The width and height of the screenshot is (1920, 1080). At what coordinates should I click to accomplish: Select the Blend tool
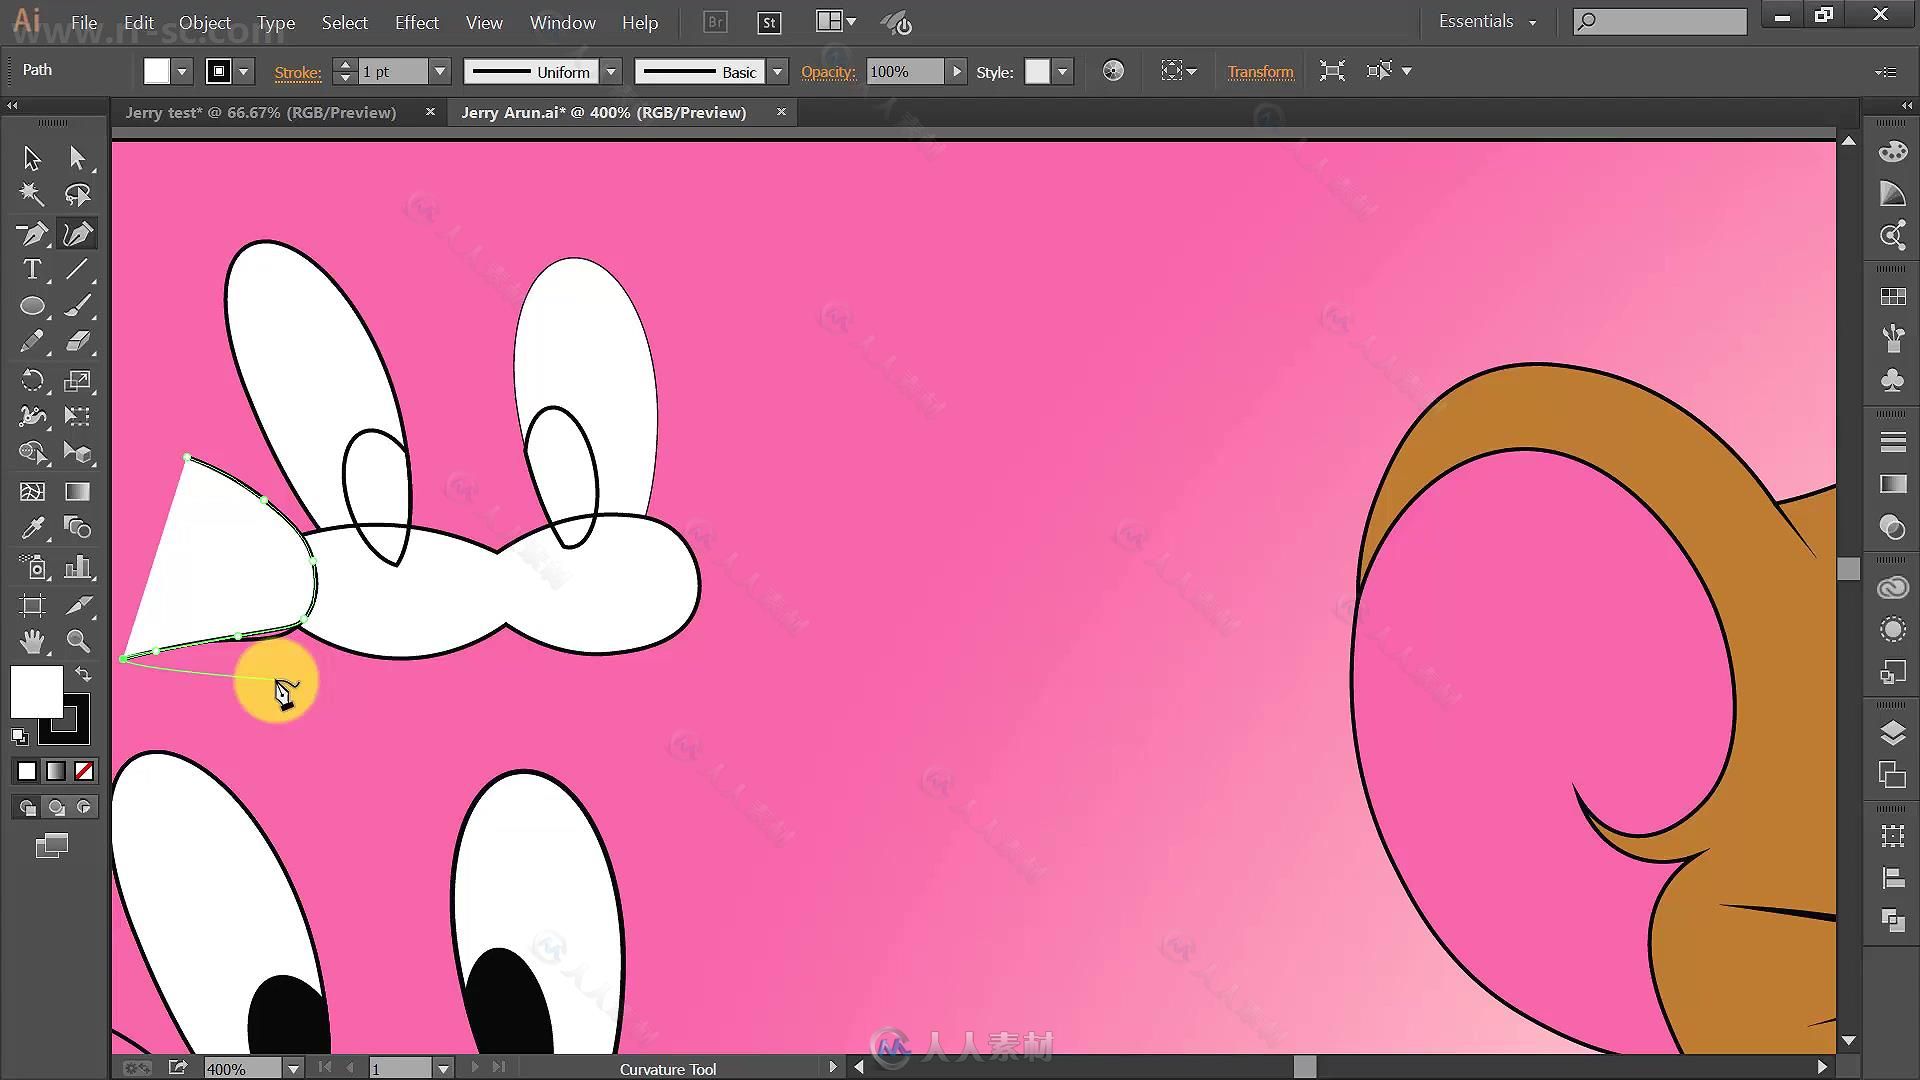coord(77,528)
